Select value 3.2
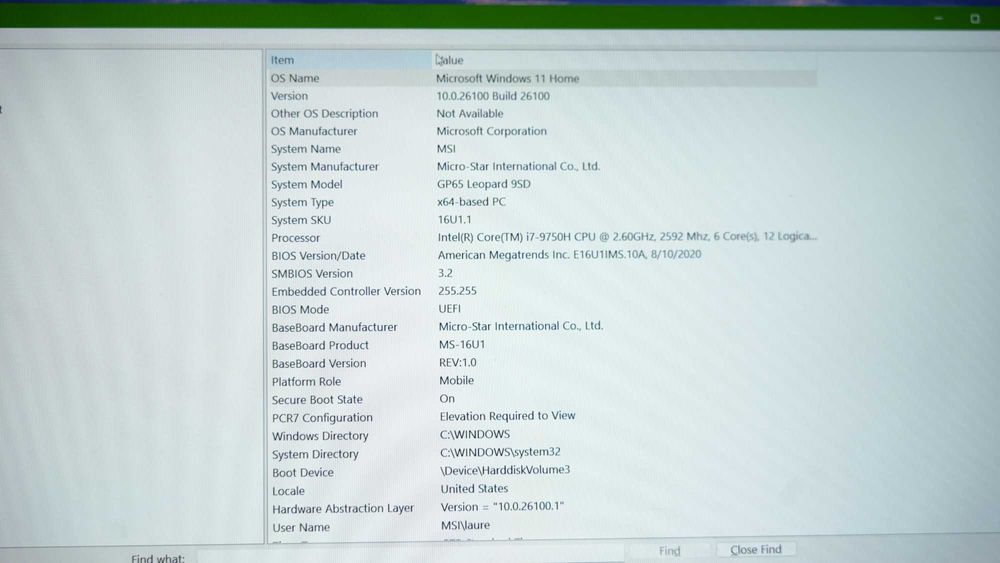 click(x=445, y=273)
